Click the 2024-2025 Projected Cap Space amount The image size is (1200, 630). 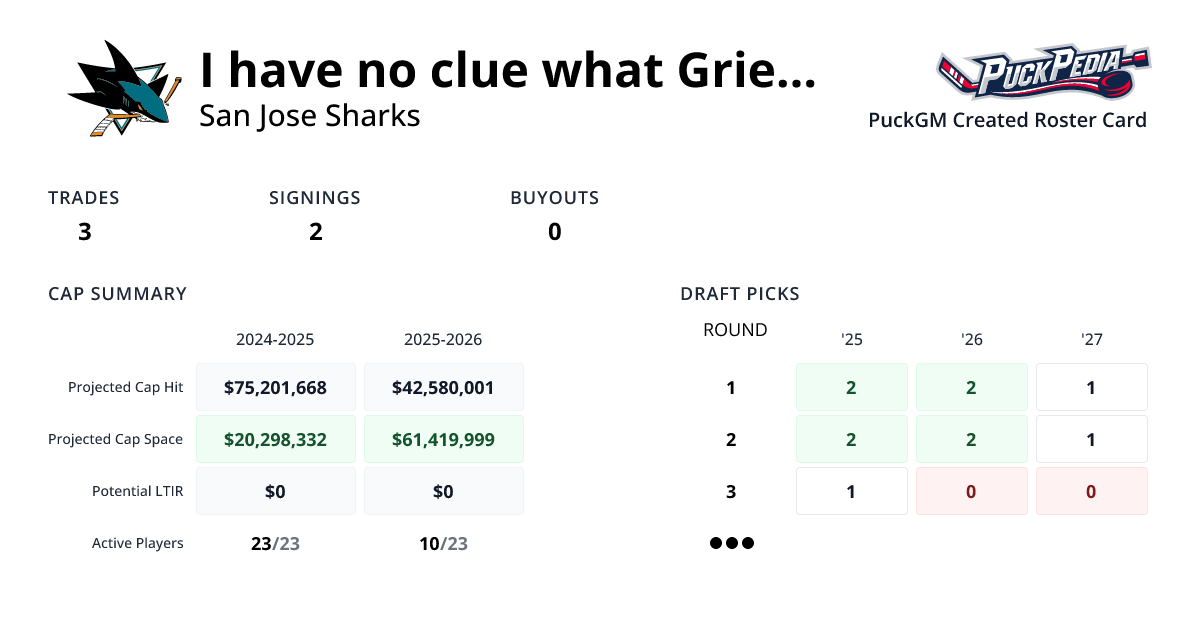point(275,439)
